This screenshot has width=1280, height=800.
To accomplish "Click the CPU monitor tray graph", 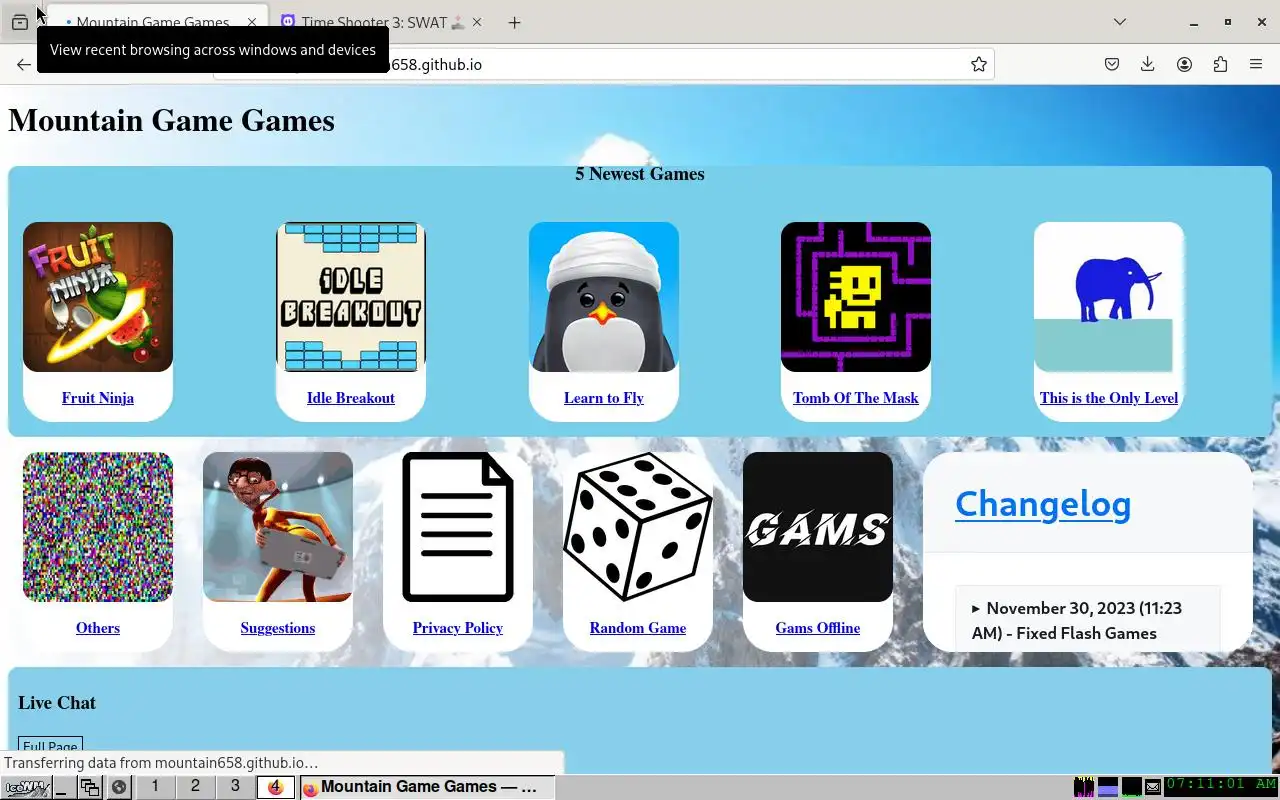I will pos(1084,787).
